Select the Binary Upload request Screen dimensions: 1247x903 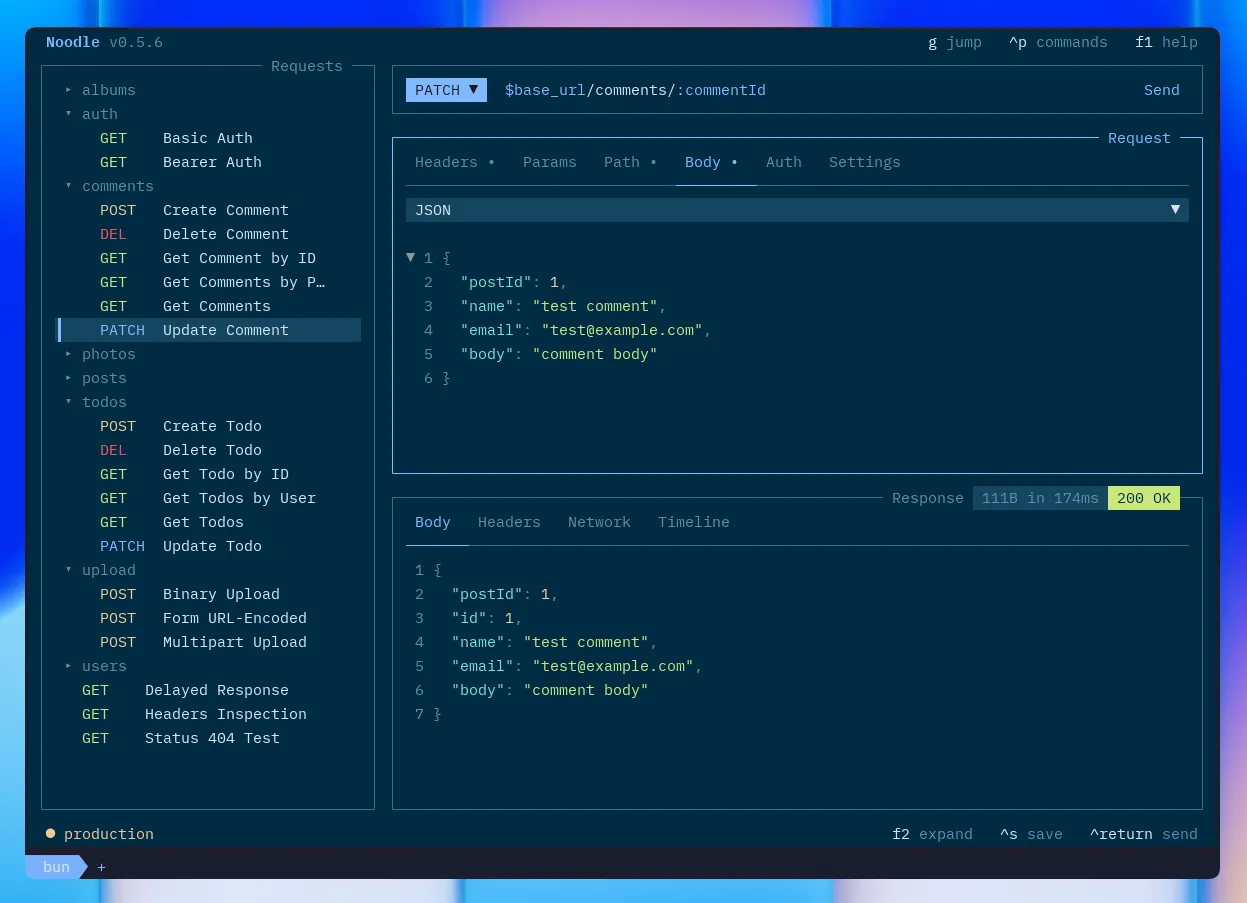pyautogui.click(x=208, y=594)
